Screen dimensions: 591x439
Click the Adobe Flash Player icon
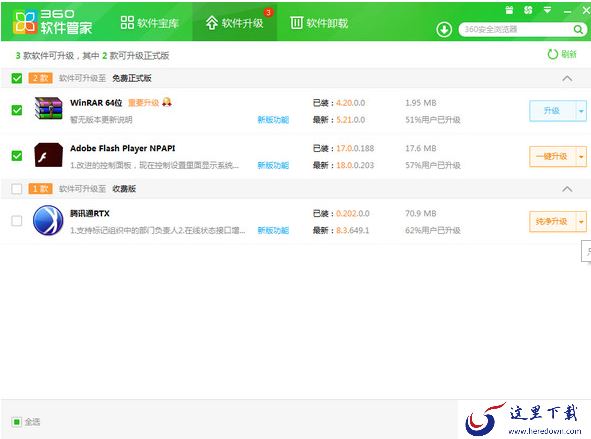tap(48, 155)
